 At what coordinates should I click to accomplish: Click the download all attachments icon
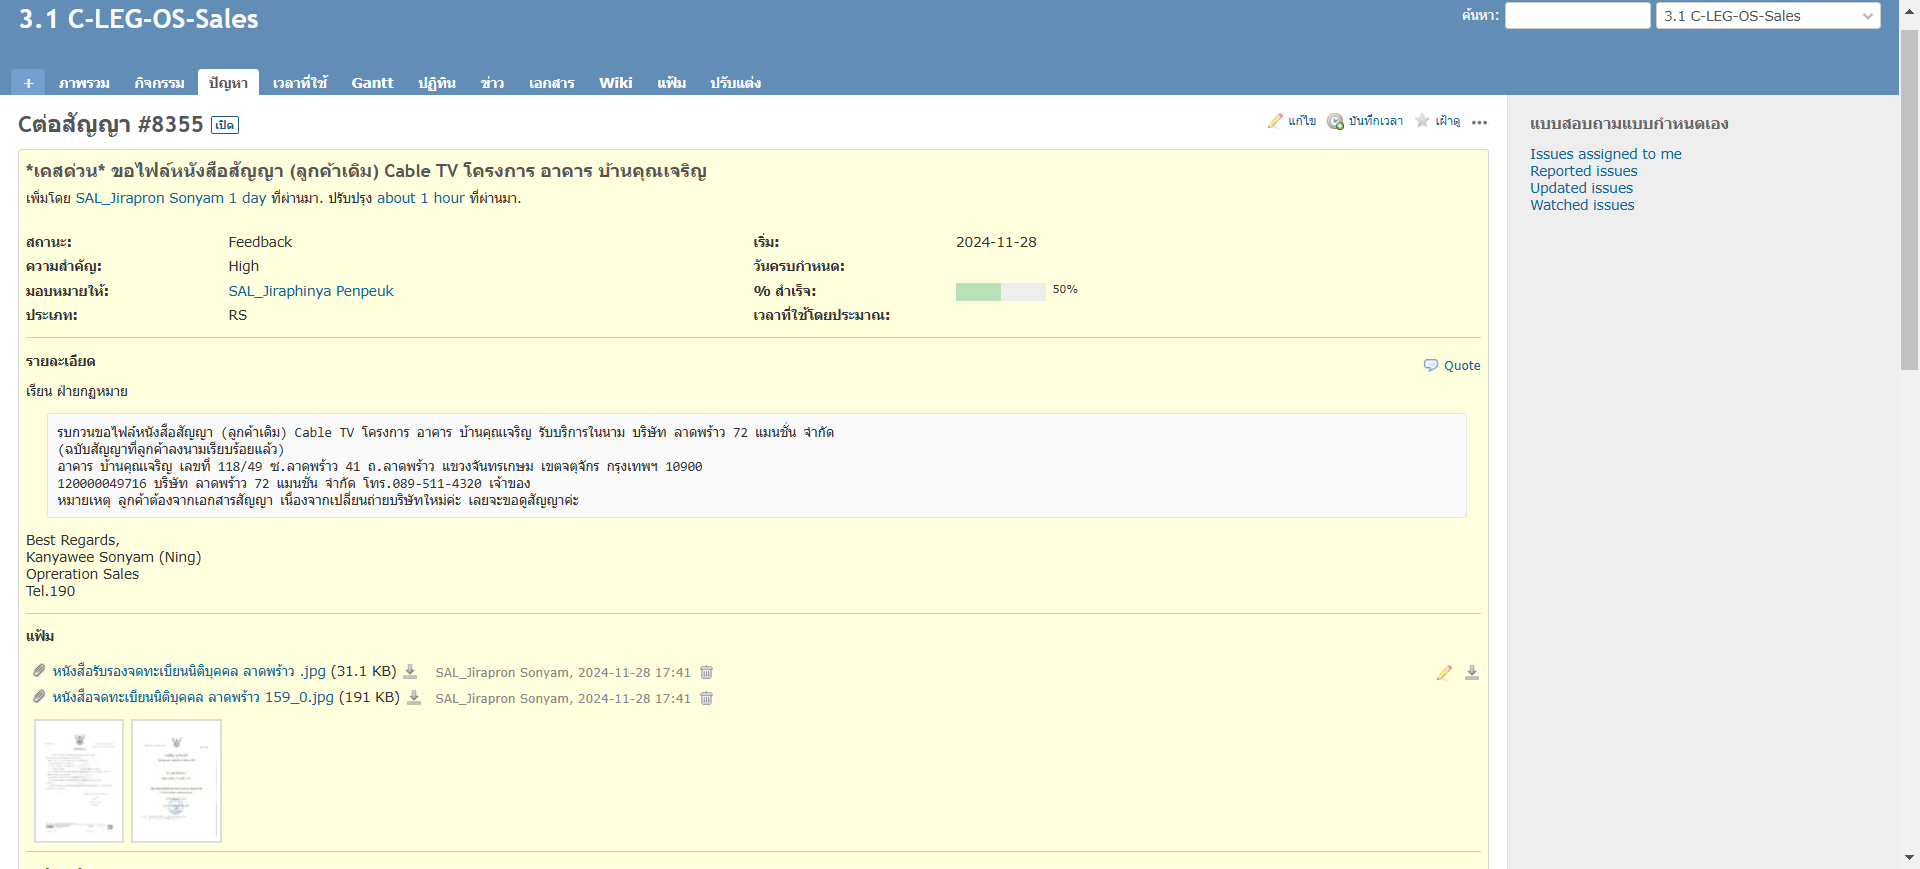click(1472, 673)
